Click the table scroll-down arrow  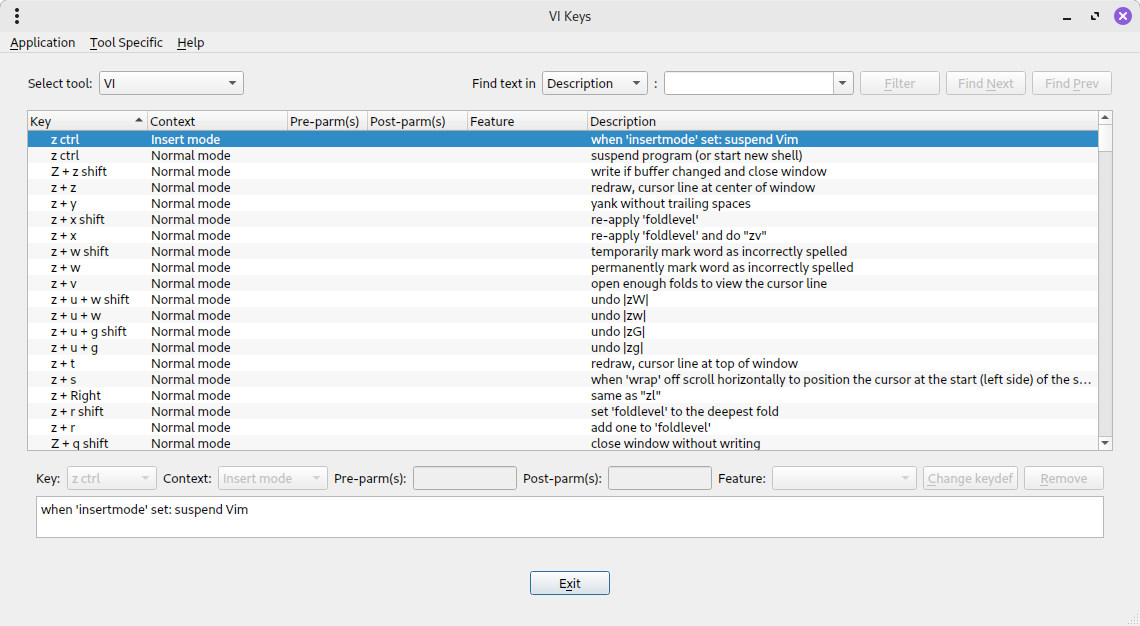pos(1105,443)
